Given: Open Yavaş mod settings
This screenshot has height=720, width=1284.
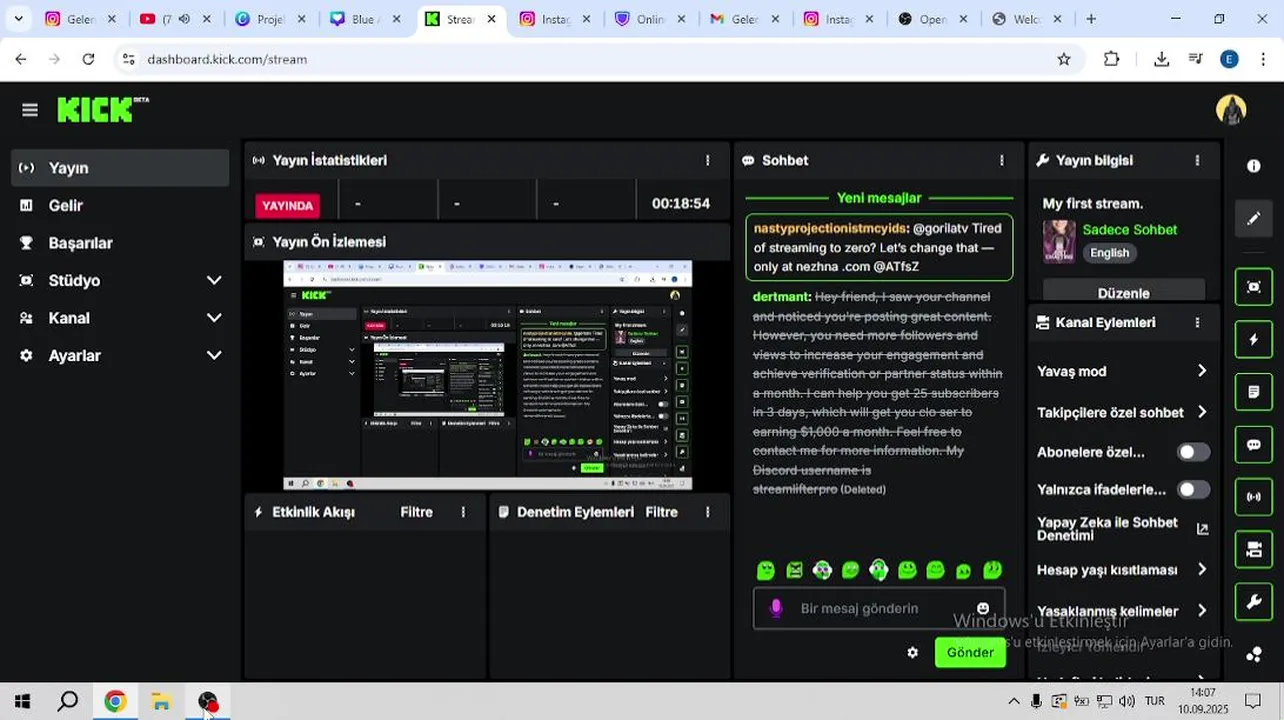Looking at the screenshot, I should tap(1122, 371).
